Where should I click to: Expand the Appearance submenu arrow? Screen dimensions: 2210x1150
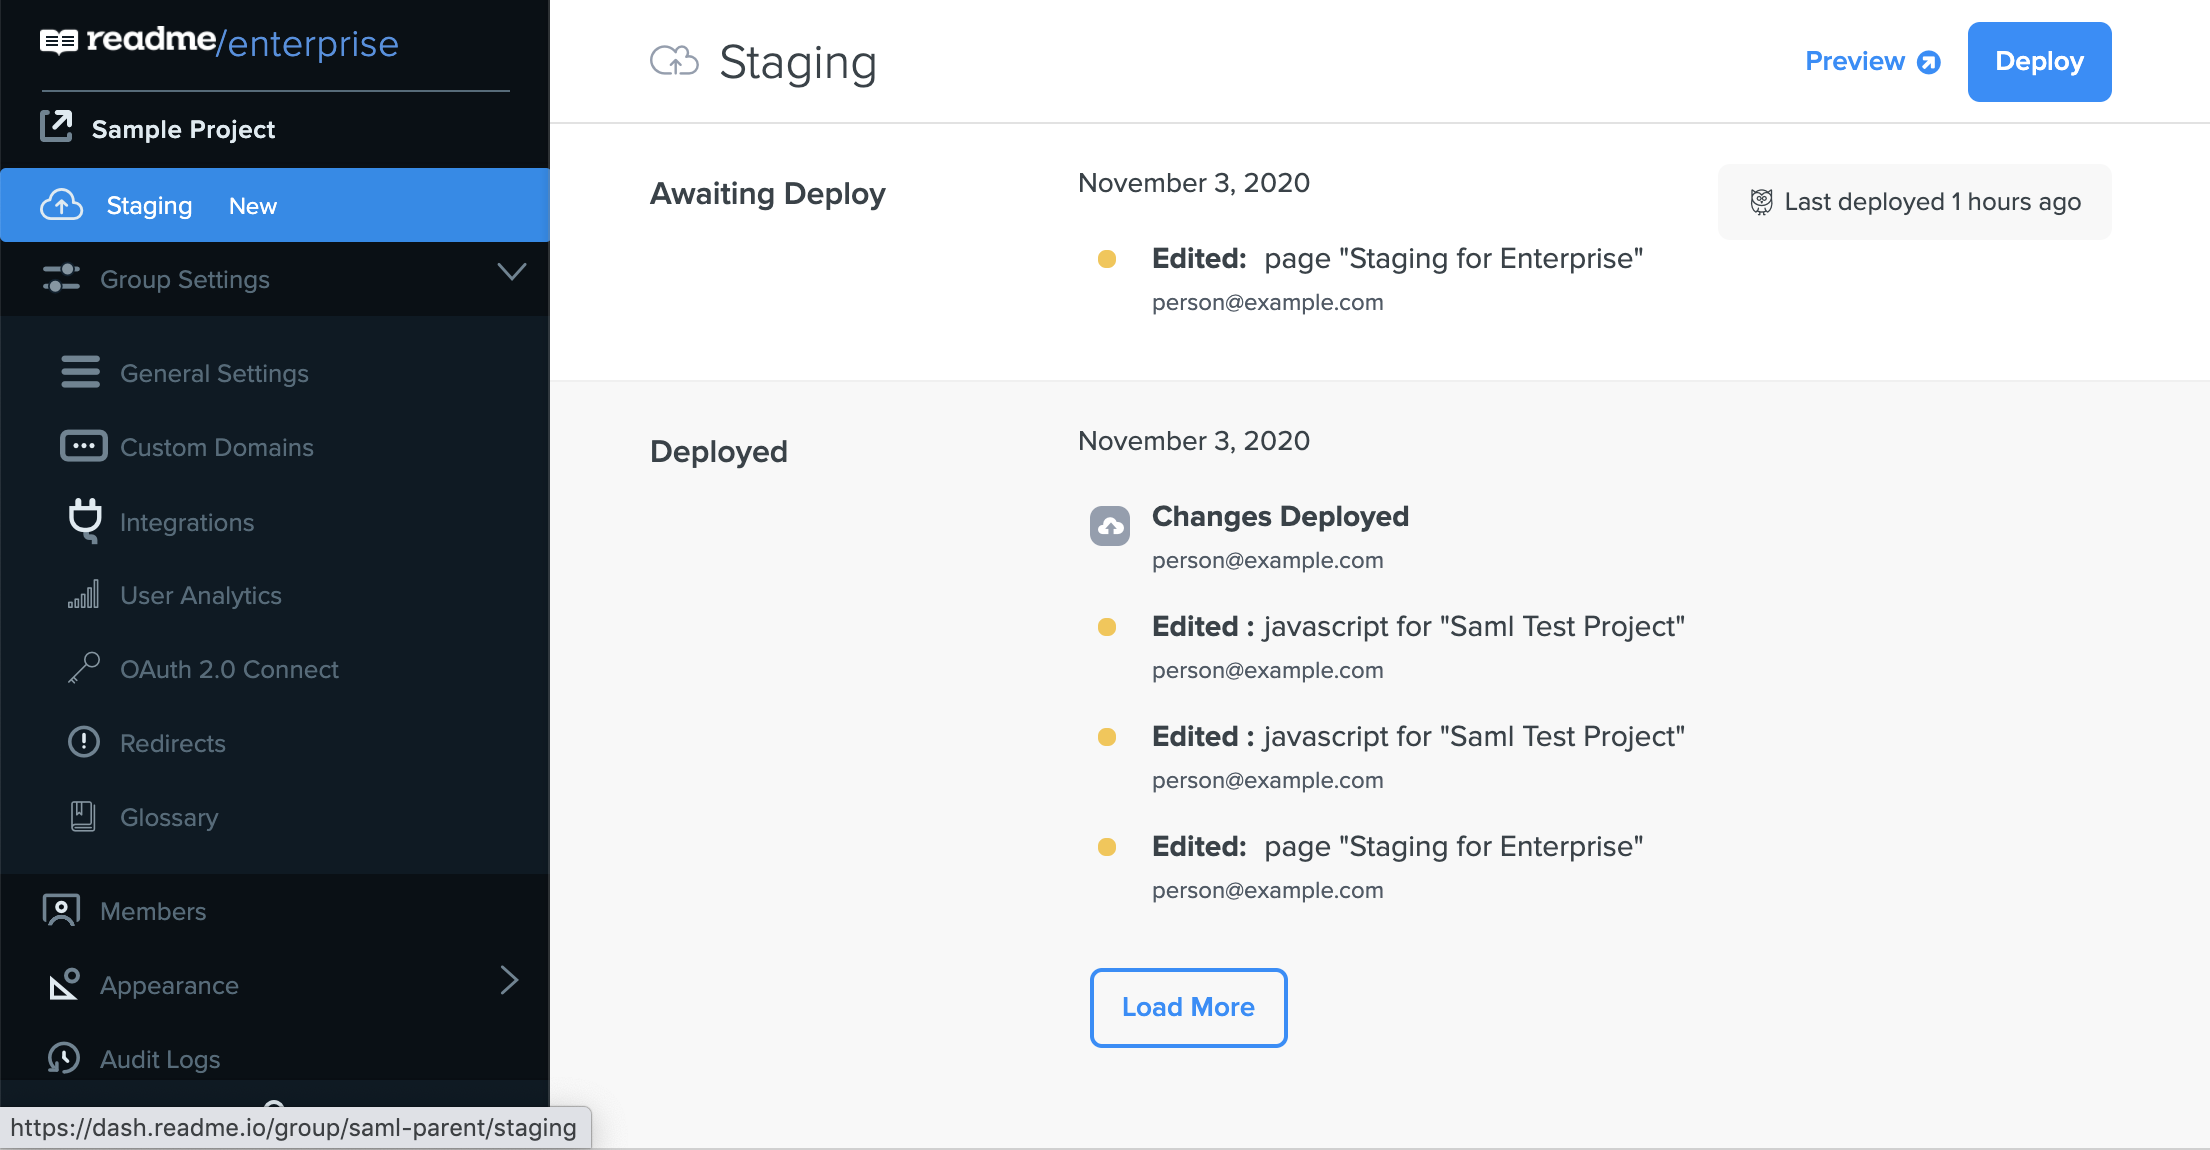coord(509,980)
